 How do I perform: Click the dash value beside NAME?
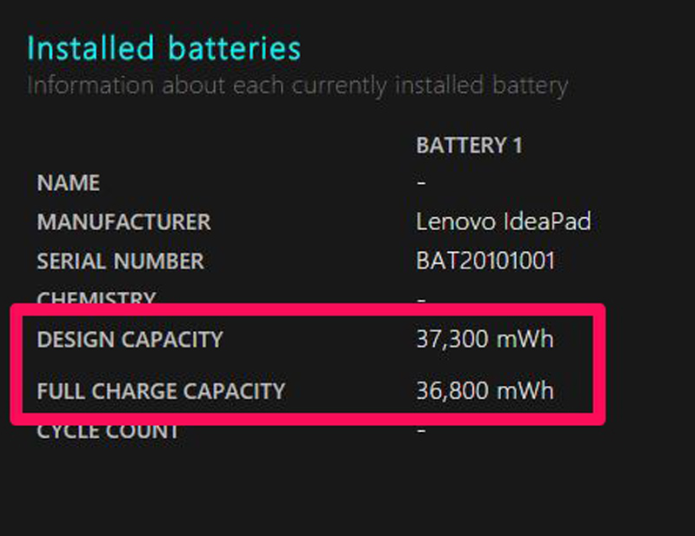pyautogui.click(x=421, y=183)
